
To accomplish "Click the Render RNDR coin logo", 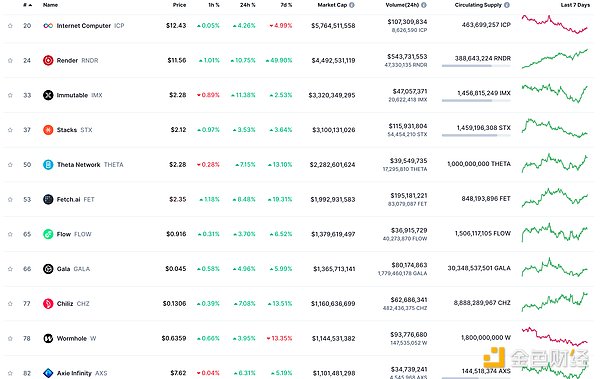I will 48,60.
